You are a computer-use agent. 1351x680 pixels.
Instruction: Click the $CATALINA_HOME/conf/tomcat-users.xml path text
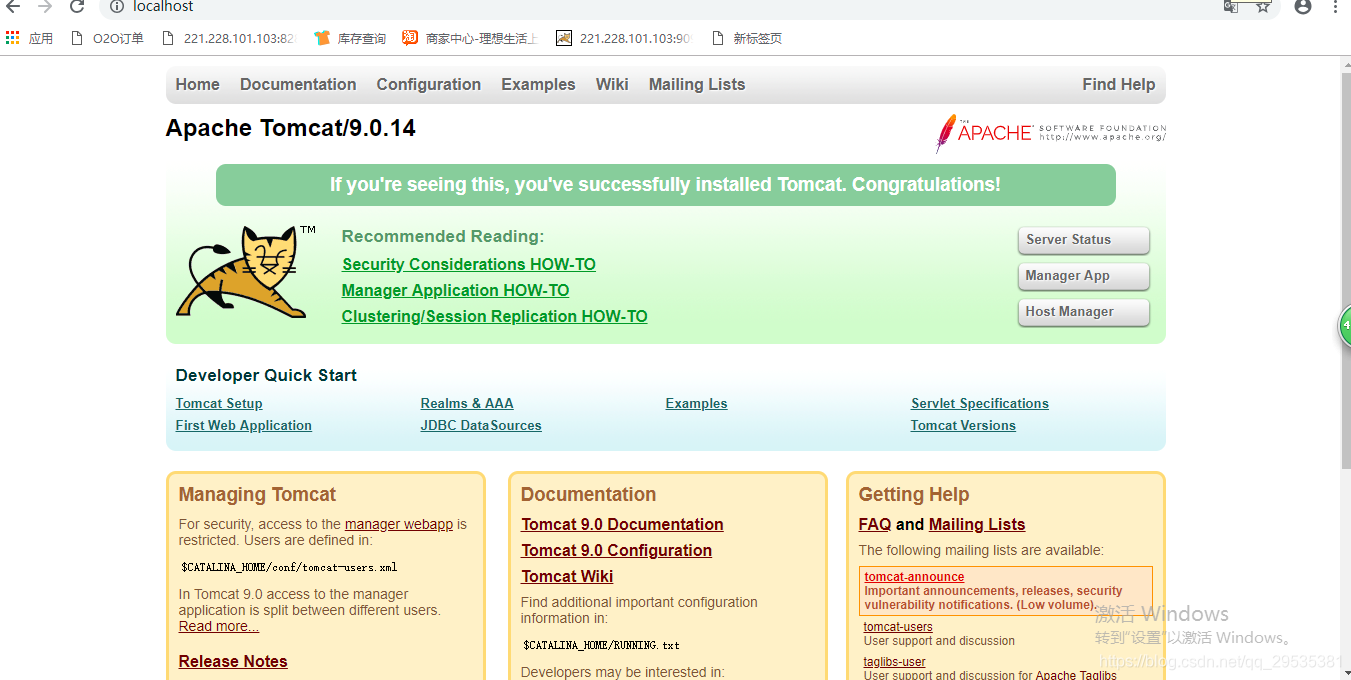(x=289, y=567)
